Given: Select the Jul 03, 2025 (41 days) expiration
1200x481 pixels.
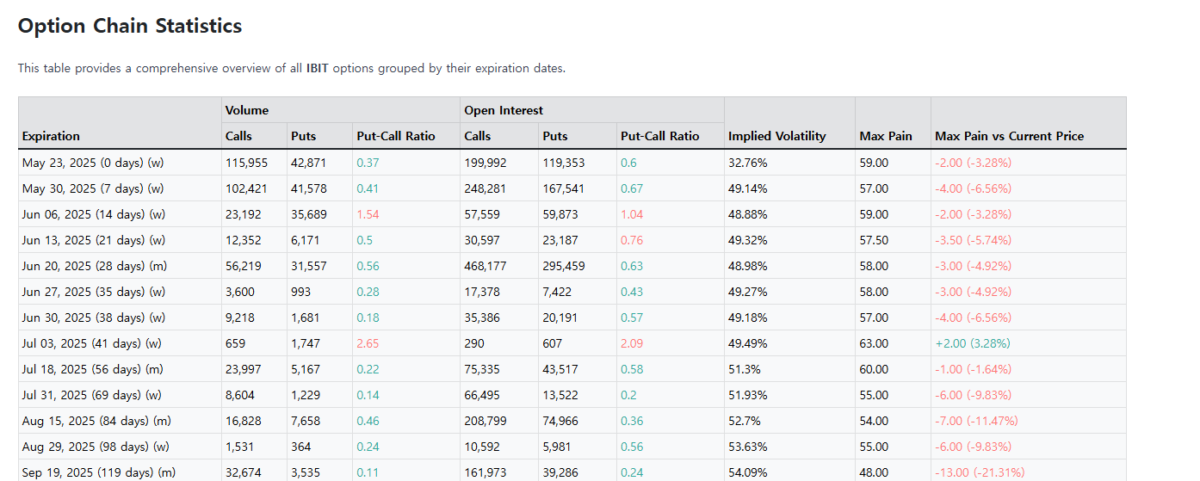Looking at the screenshot, I should (x=95, y=344).
